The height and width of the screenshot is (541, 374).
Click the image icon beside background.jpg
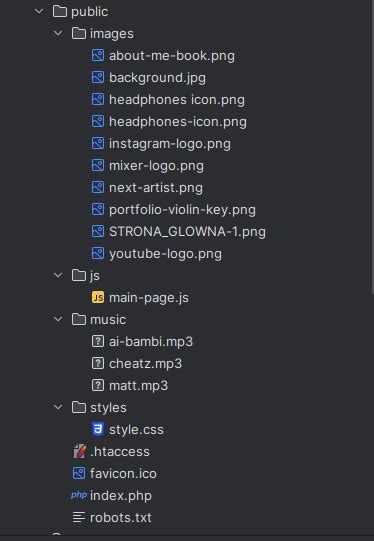98,78
